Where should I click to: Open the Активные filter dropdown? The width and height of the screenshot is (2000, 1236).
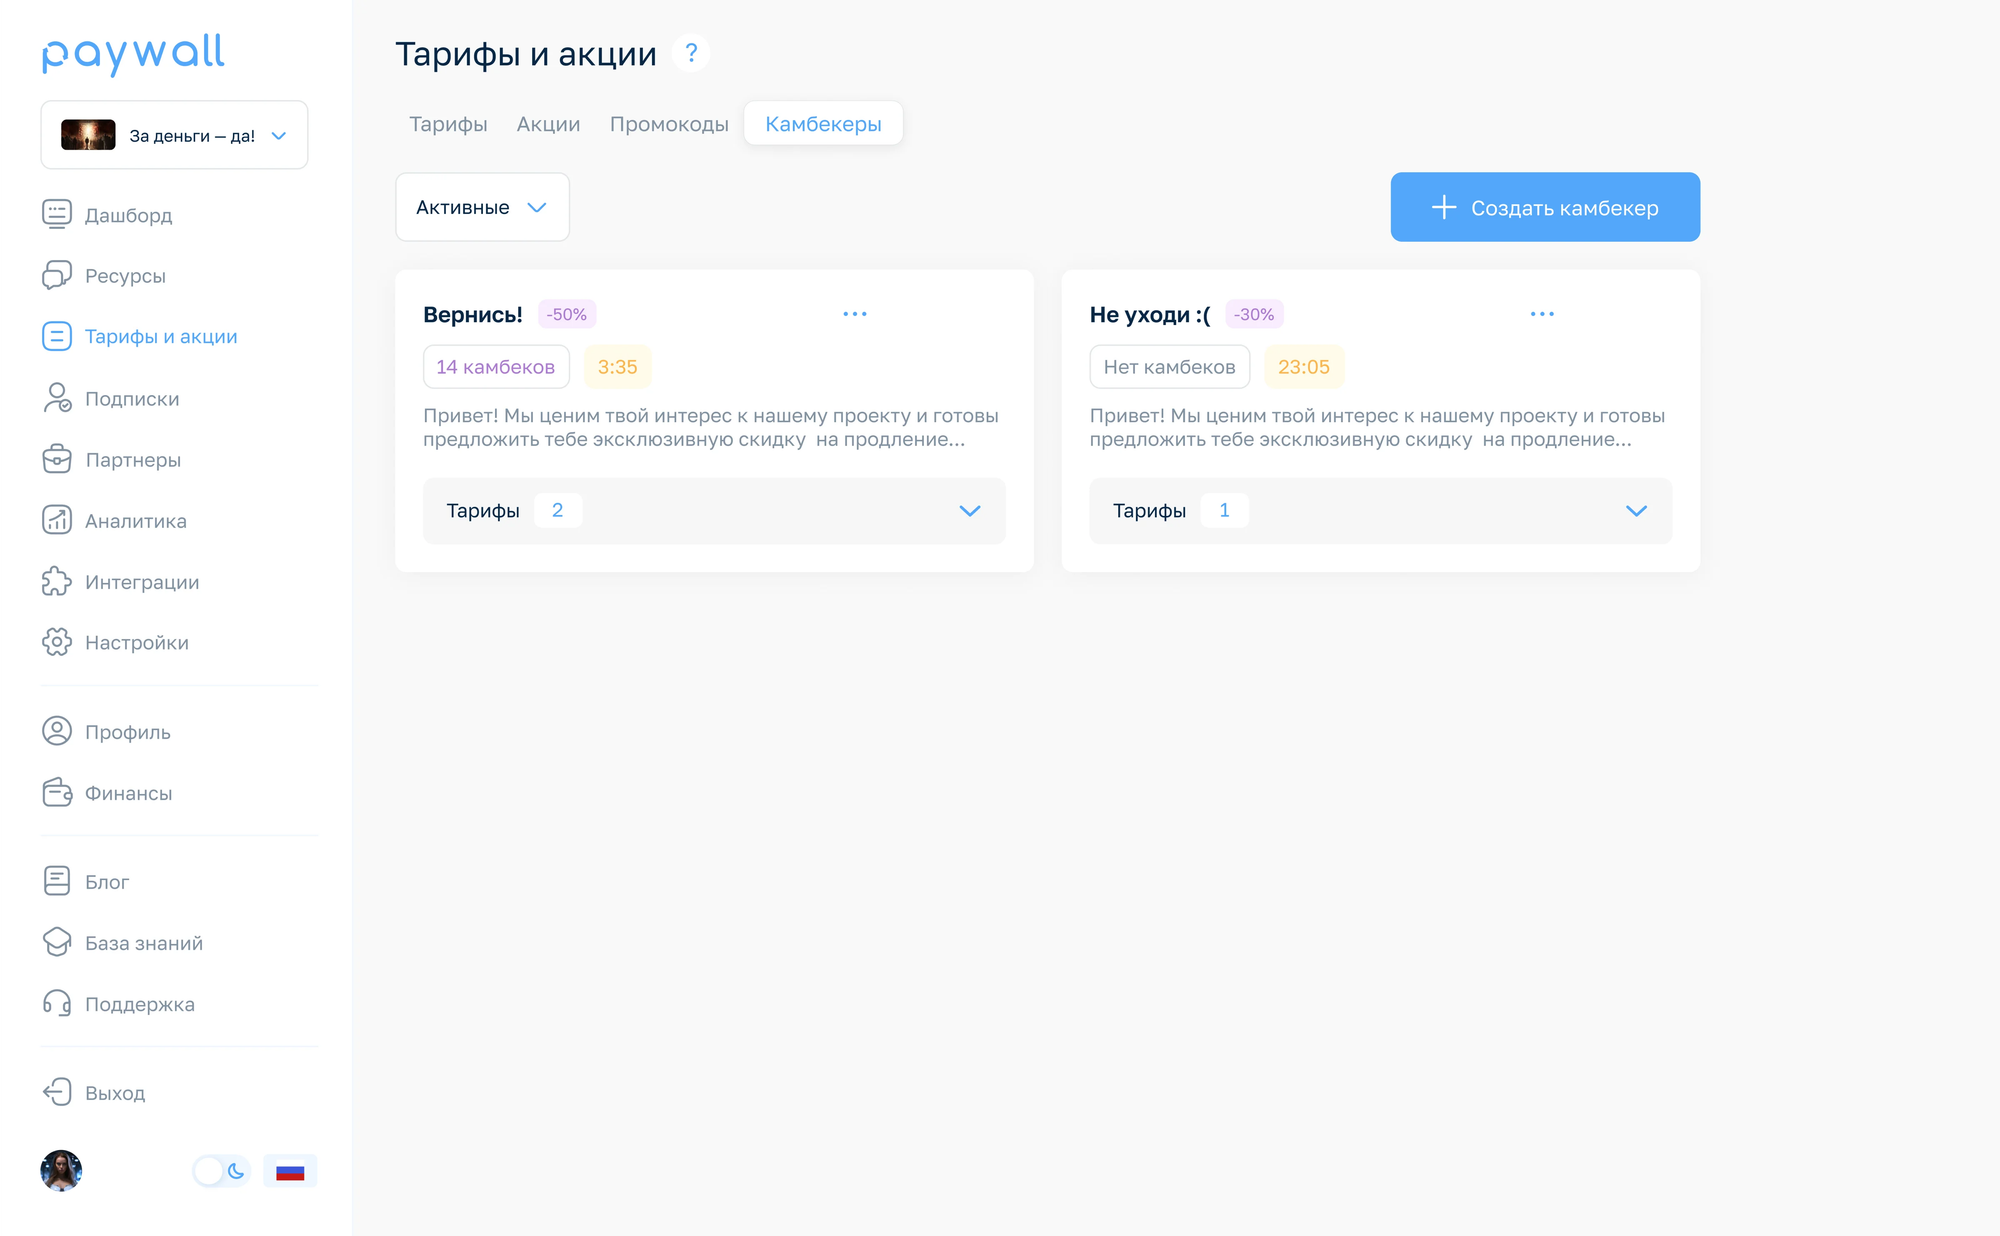point(482,207)
